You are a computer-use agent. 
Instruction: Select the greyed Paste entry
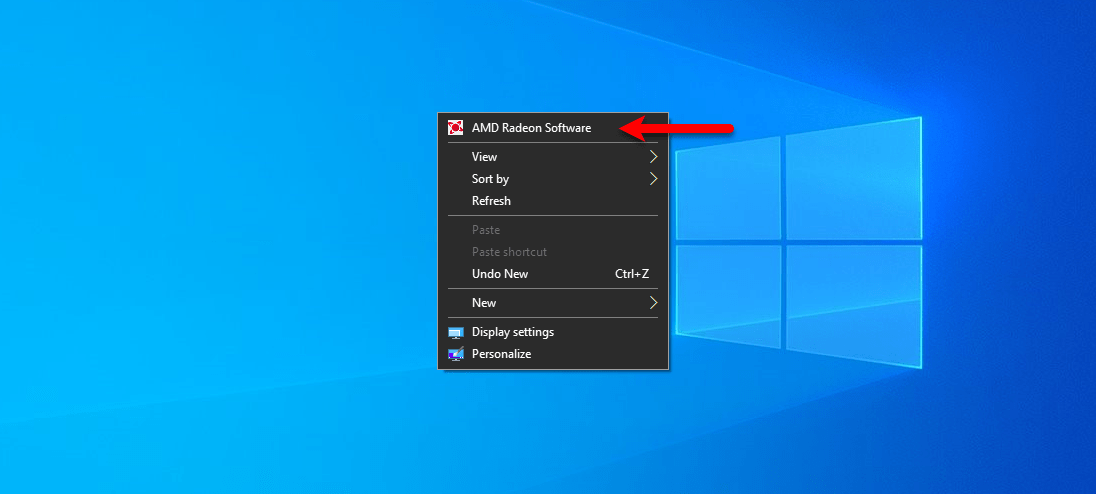[553, 230]
